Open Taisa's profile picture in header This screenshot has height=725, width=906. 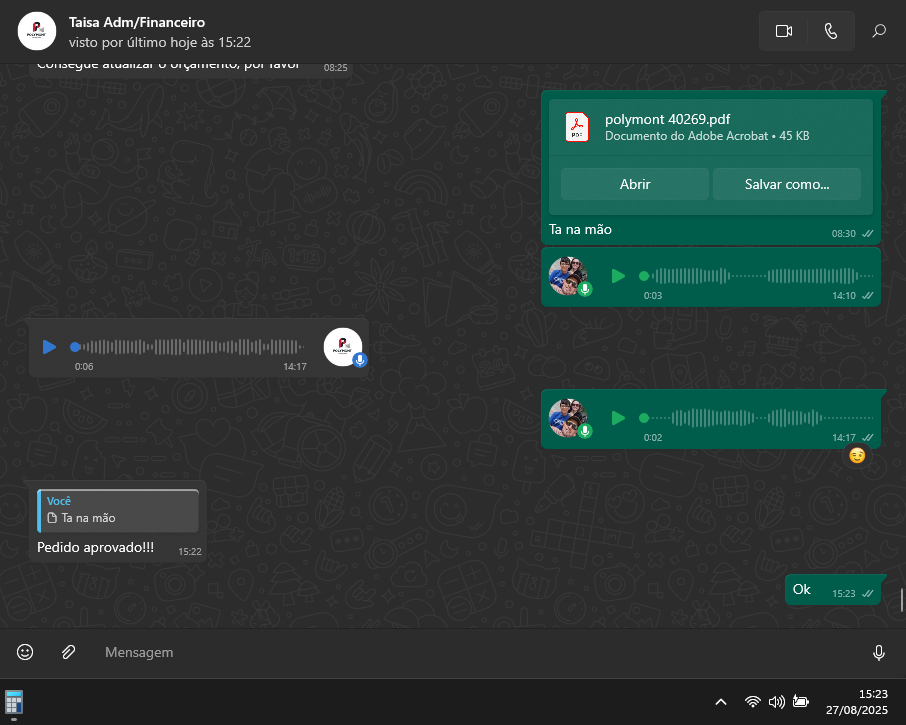[x=37, y=31]
